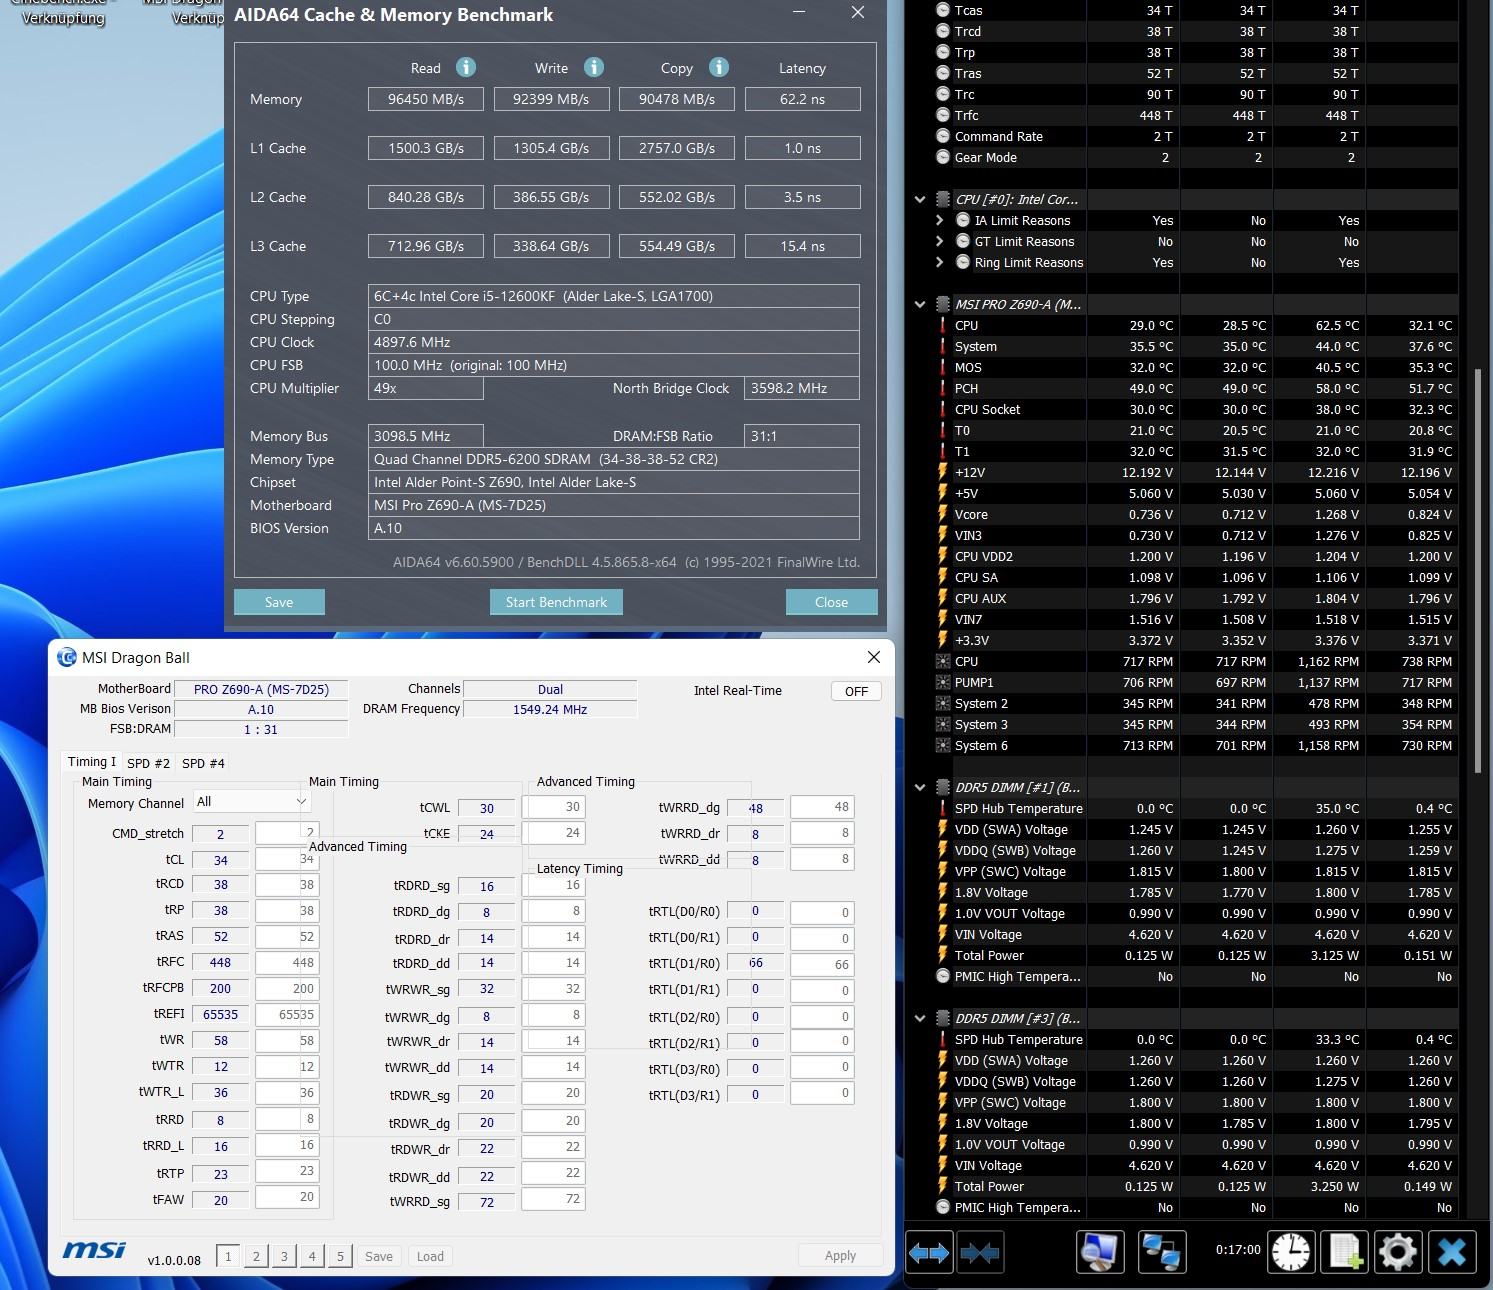The width and height of the screenshot is (1493, 1290).
Task: Select profile 2 button in MSI Dragon Ball
Action: click(x=256, y=1256)
